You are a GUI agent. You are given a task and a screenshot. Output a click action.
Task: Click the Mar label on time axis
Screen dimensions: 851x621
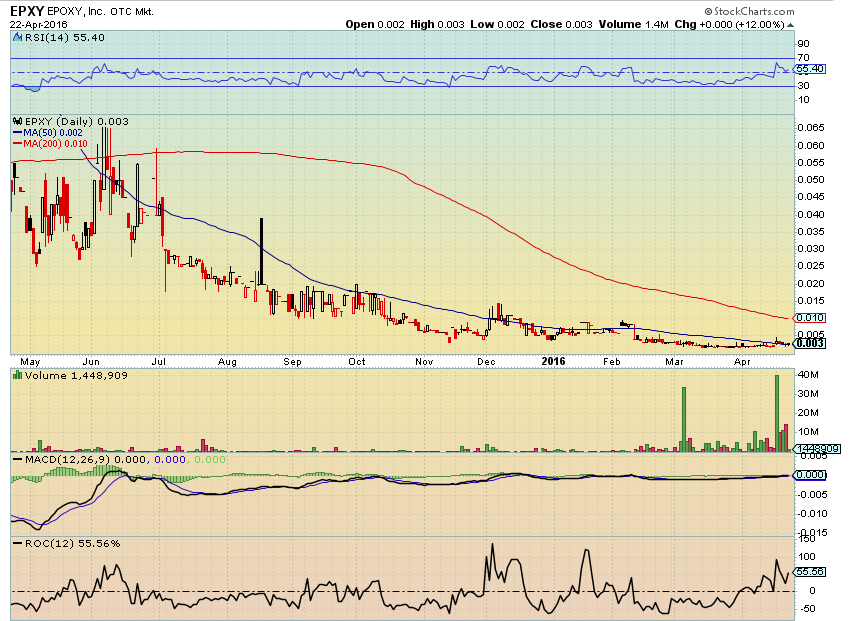pyautogui.click(x=674, y=362)
